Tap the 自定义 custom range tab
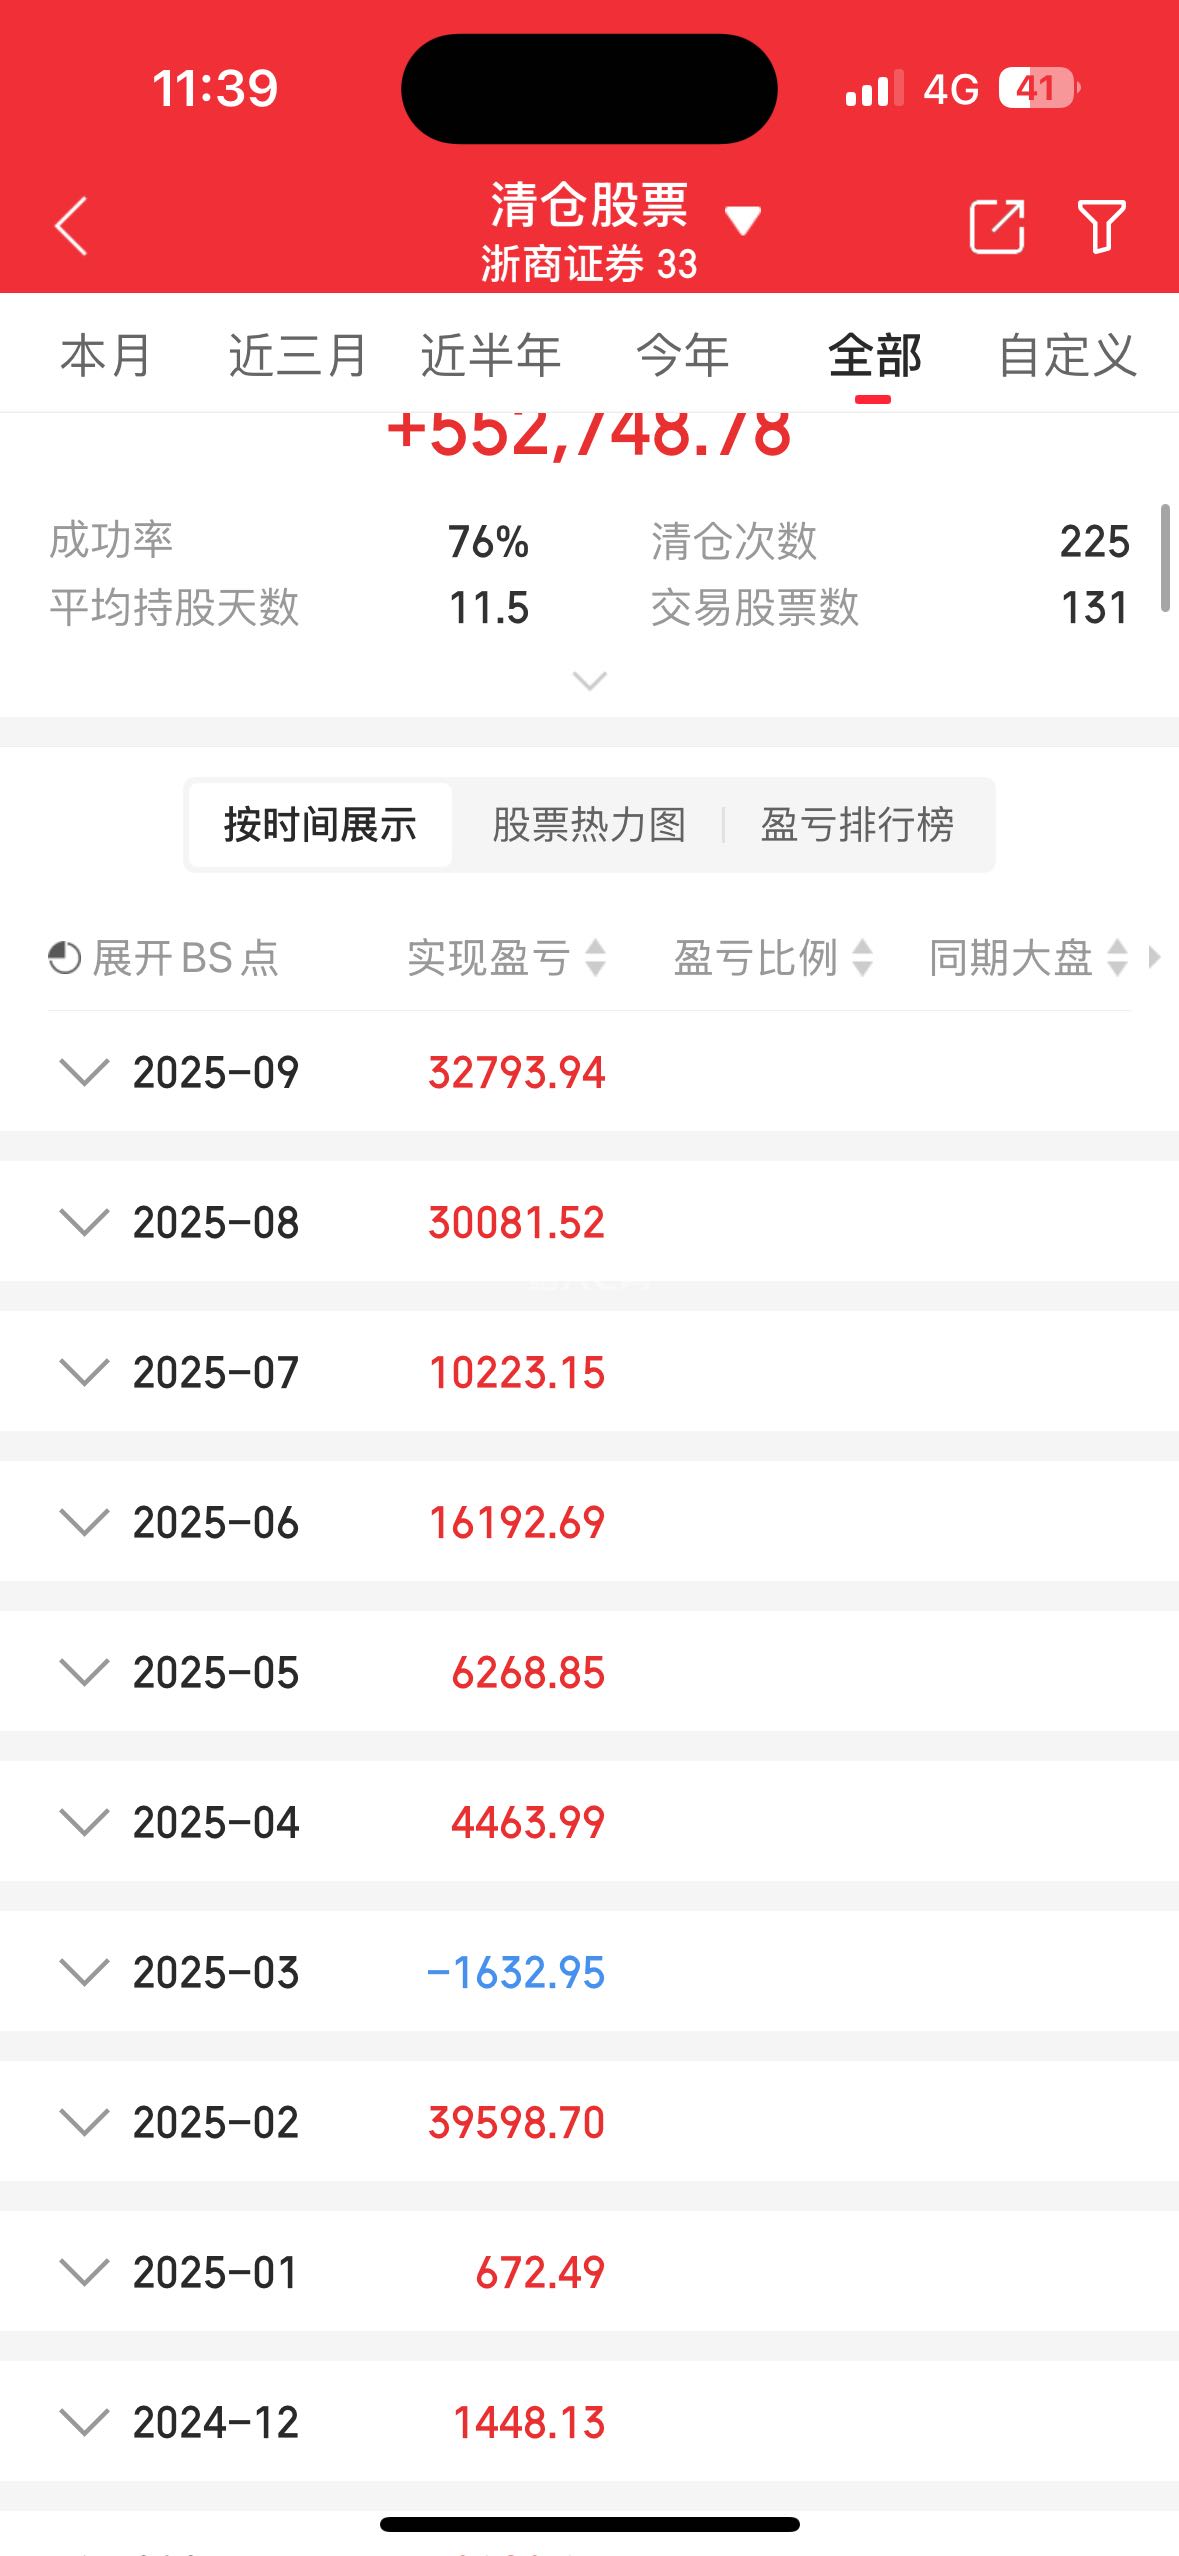Viewport: 1179px width, 2556px height. point(1067,356)
